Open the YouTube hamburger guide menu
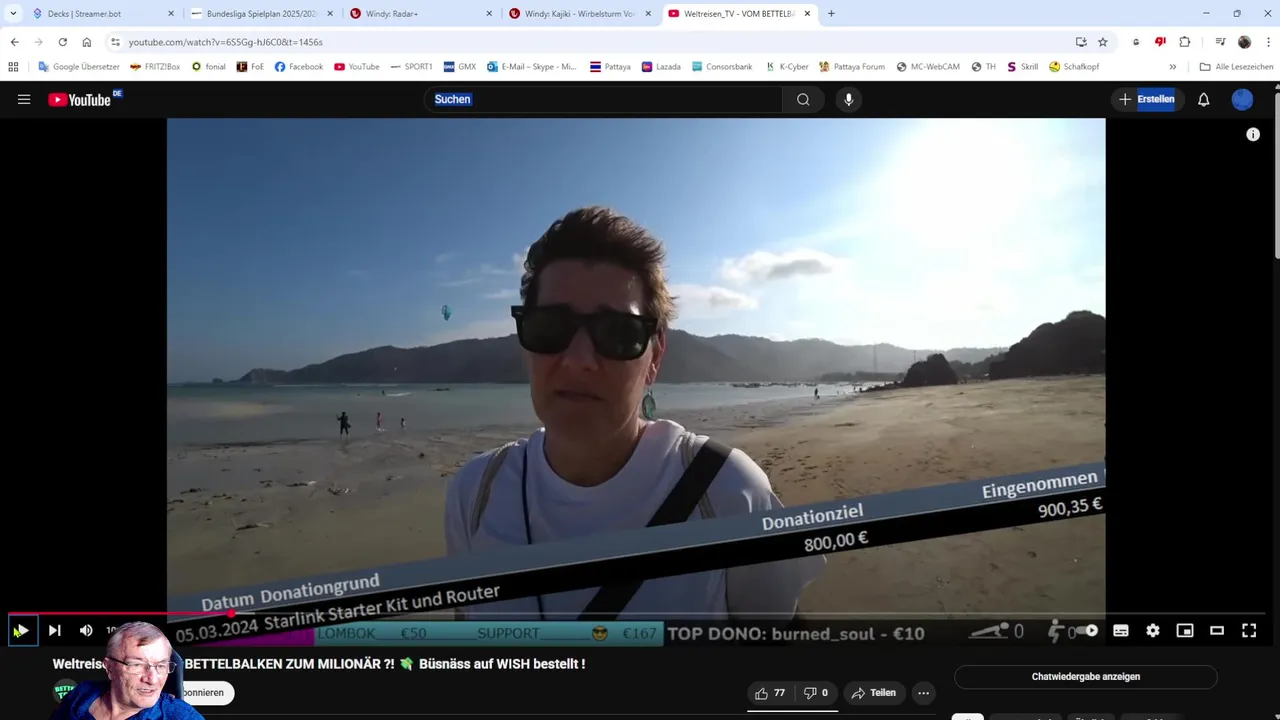 [24, 99]
